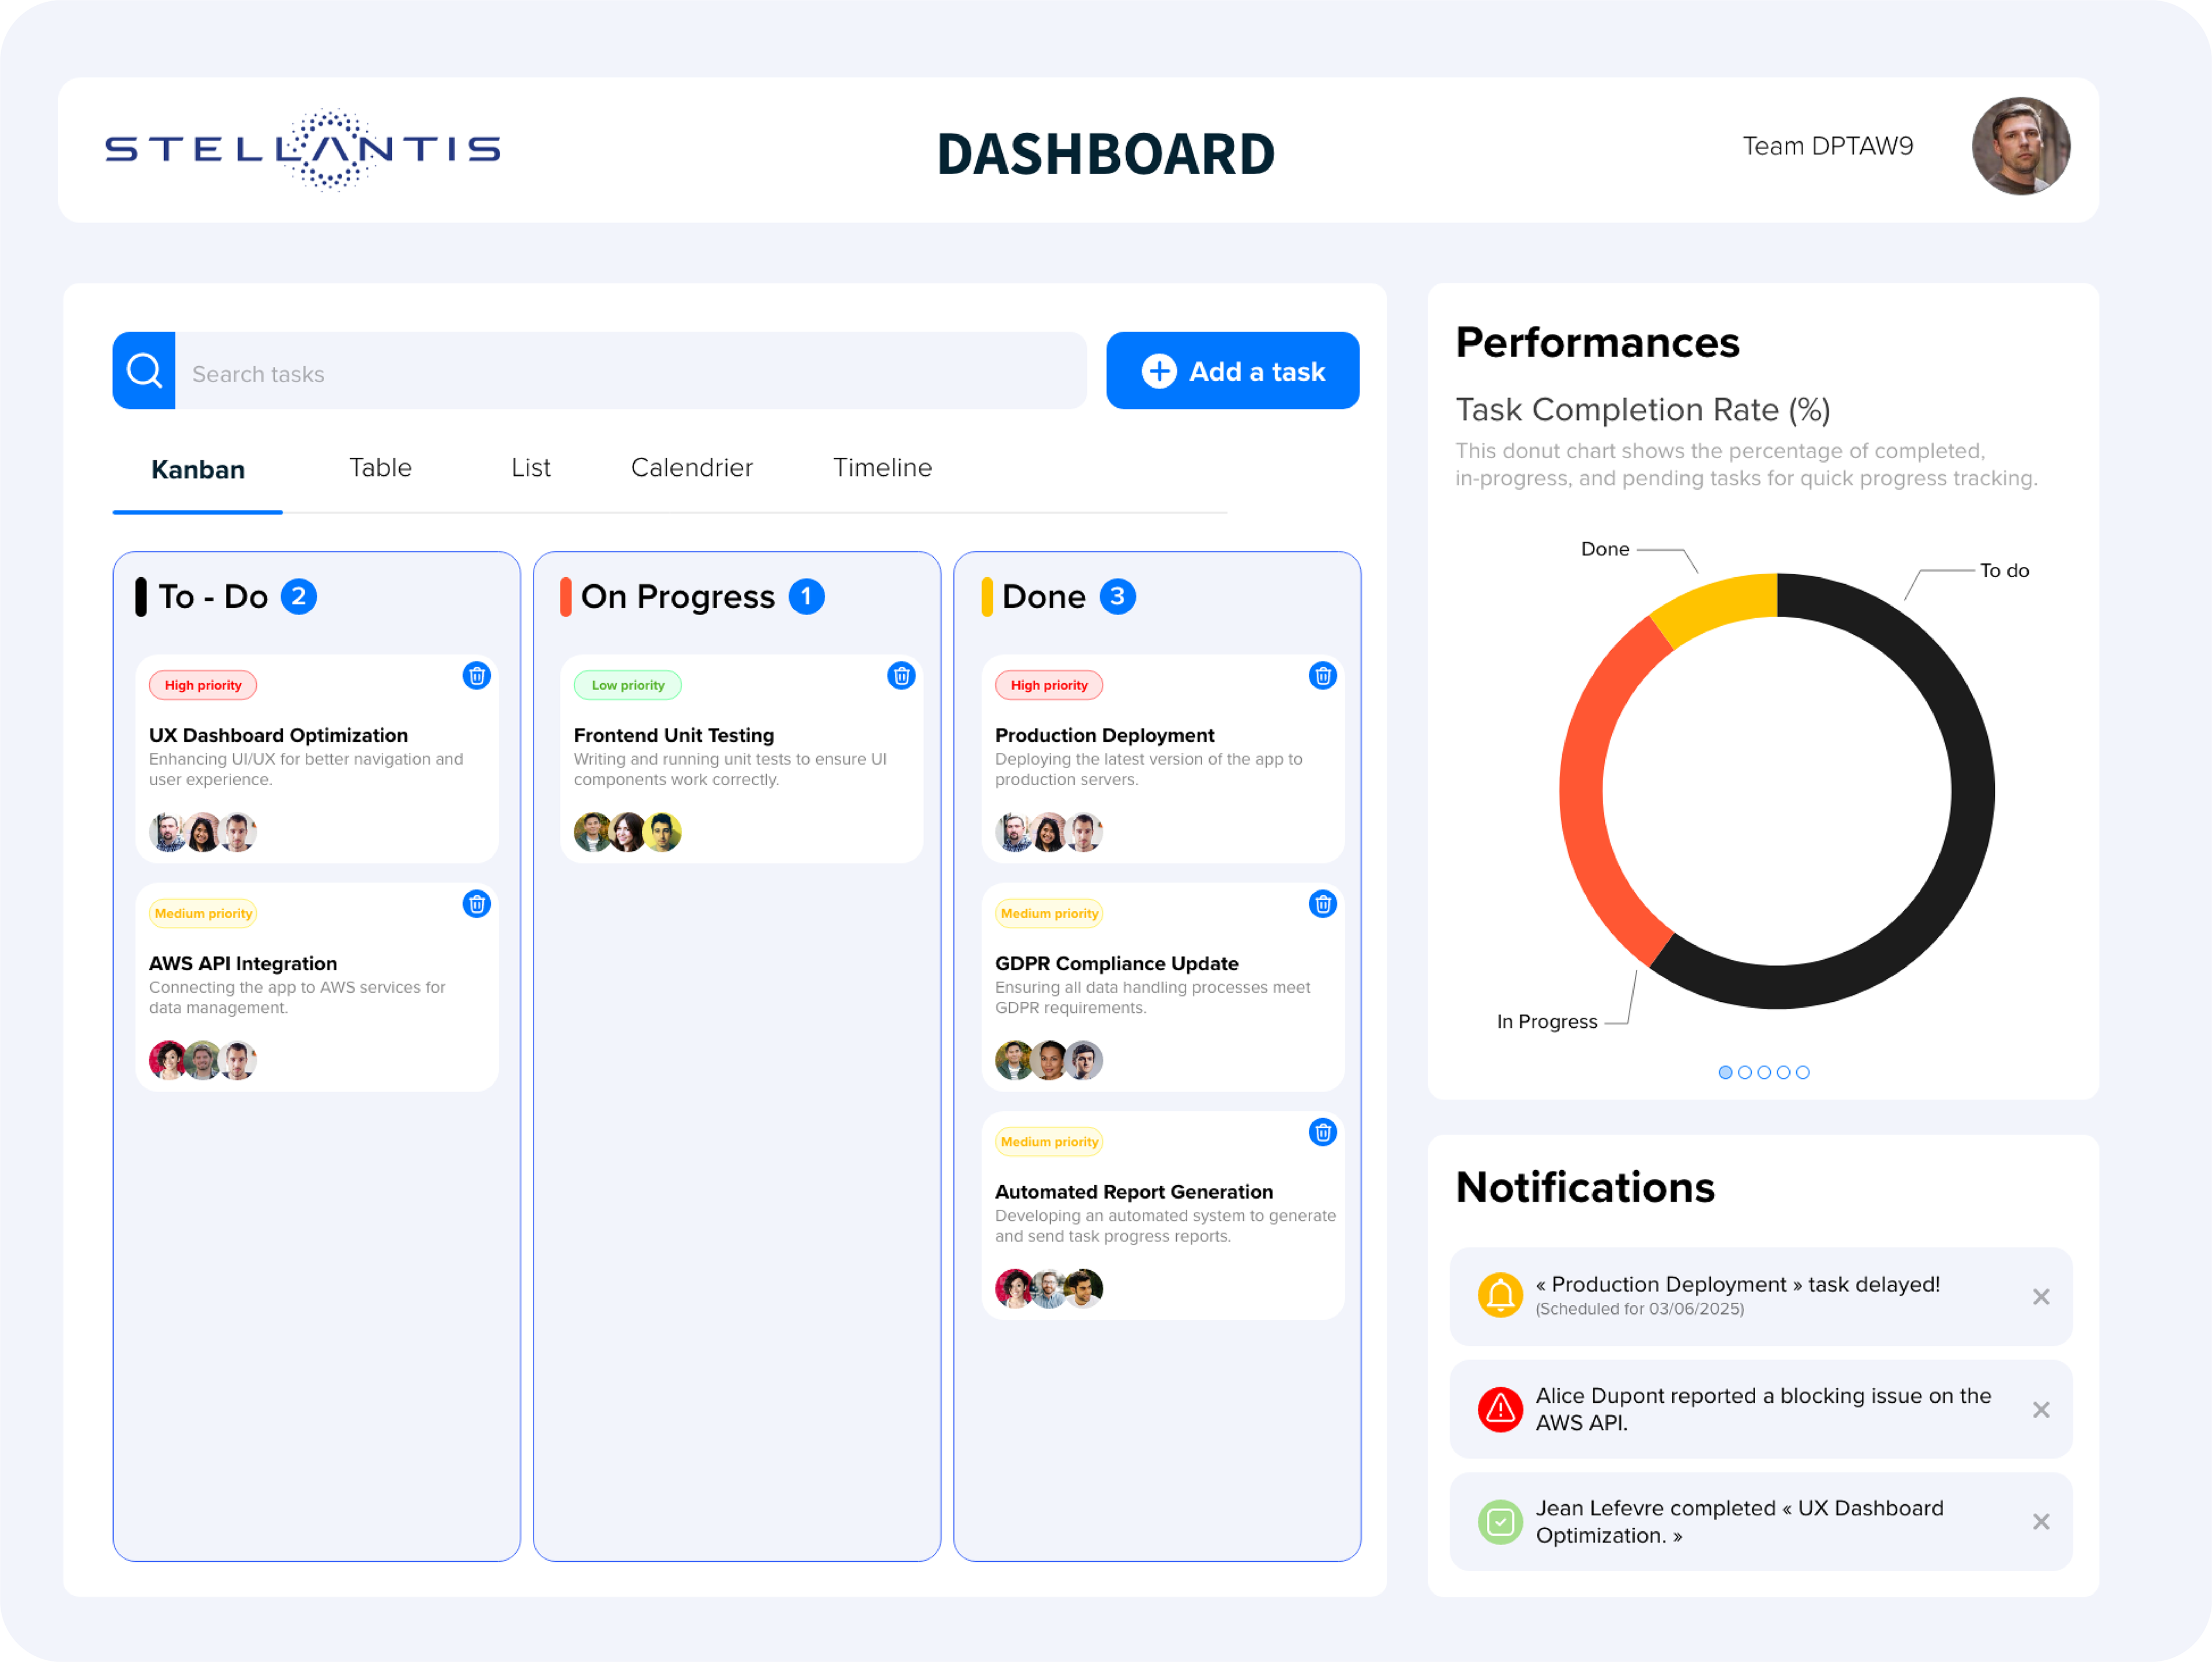Image resolution: width=2212 pixels, height=1662 pixels.
Task: Select the last chart pagination dot
Action: [x=1802, y=1072]
